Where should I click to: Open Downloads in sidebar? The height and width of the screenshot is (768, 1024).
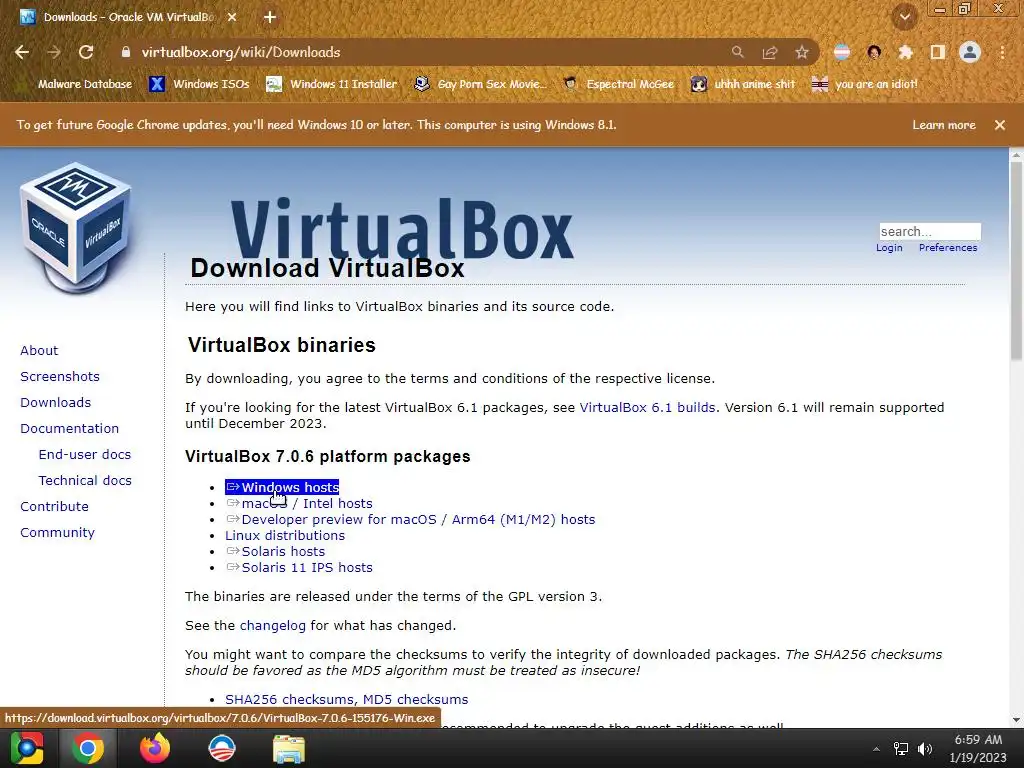click(x=56, y=403)
